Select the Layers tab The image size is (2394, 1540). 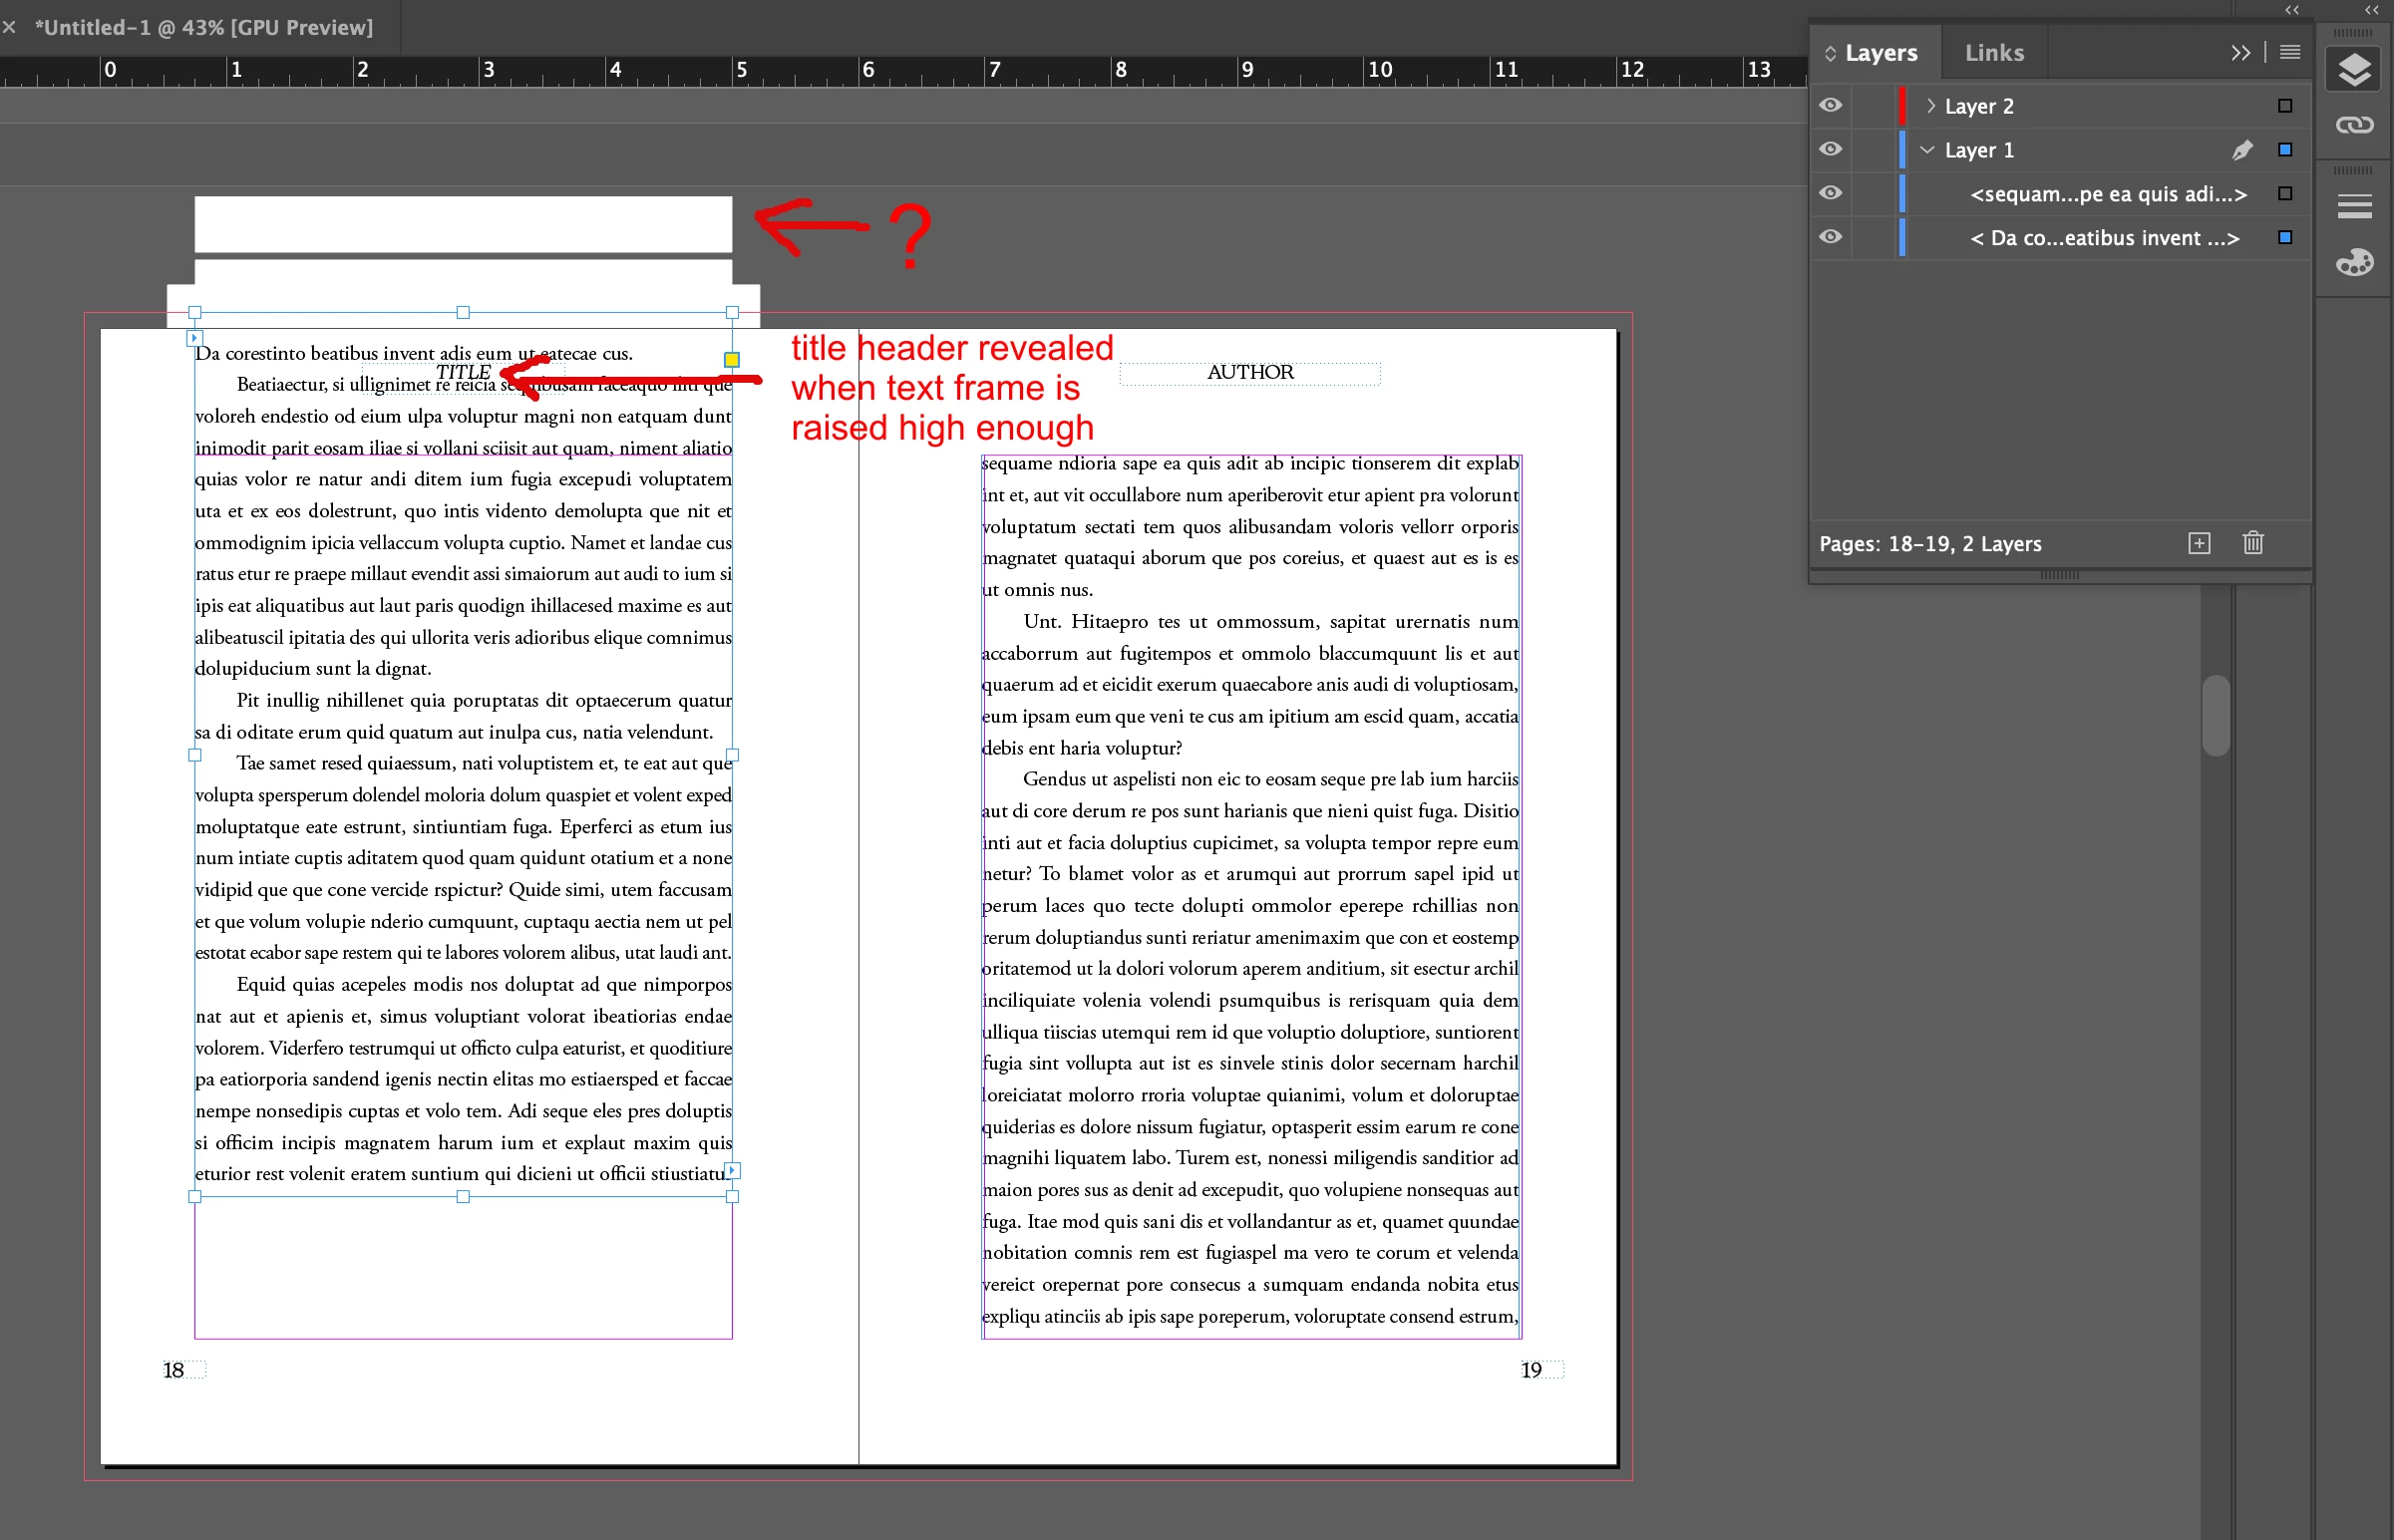1880,53
